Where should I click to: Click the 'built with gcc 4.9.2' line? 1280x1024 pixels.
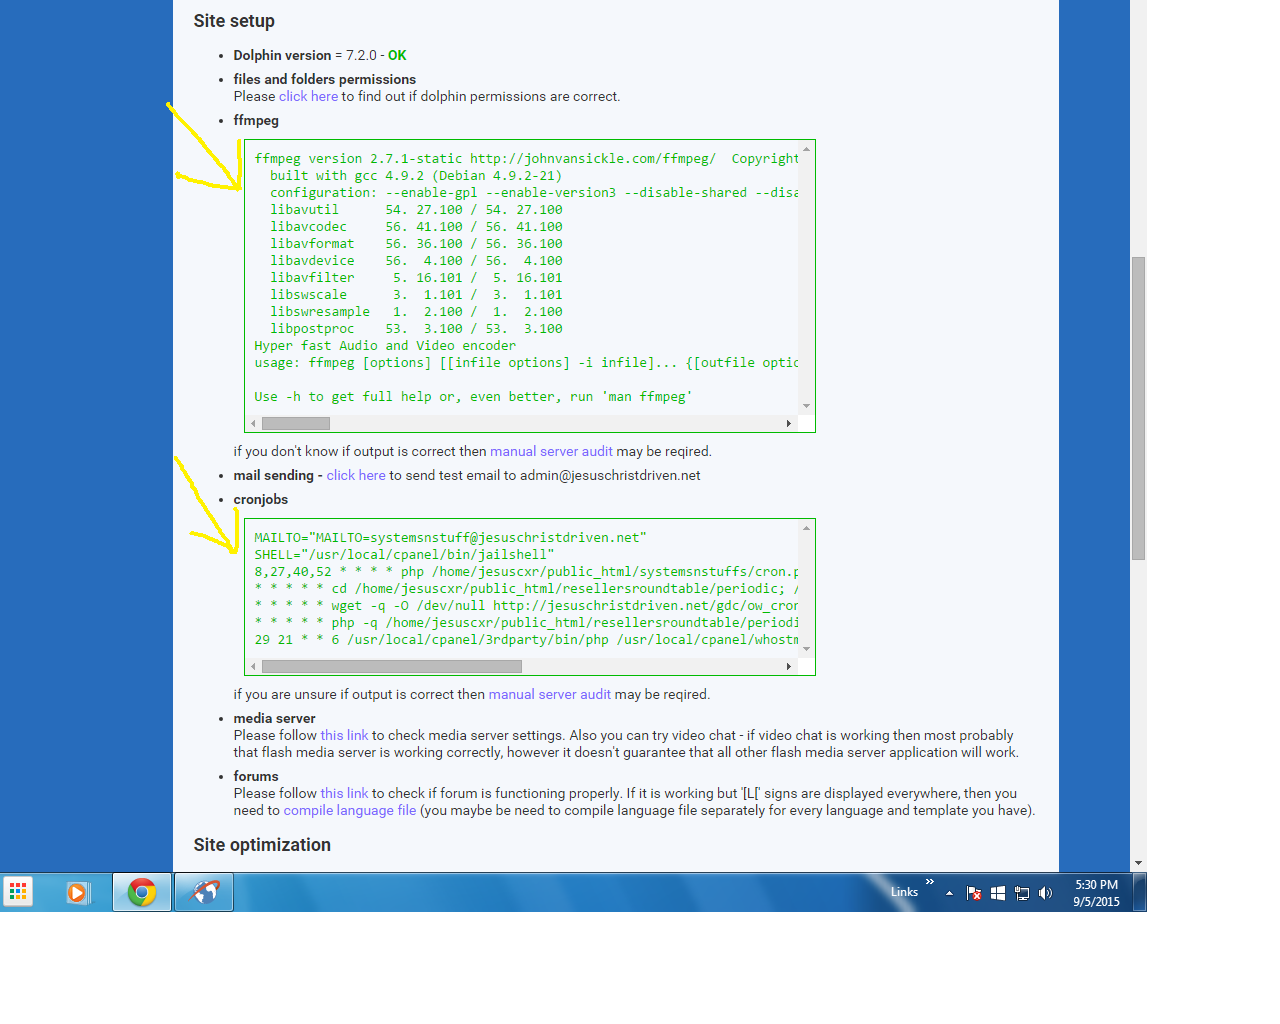tap(416, 175)
